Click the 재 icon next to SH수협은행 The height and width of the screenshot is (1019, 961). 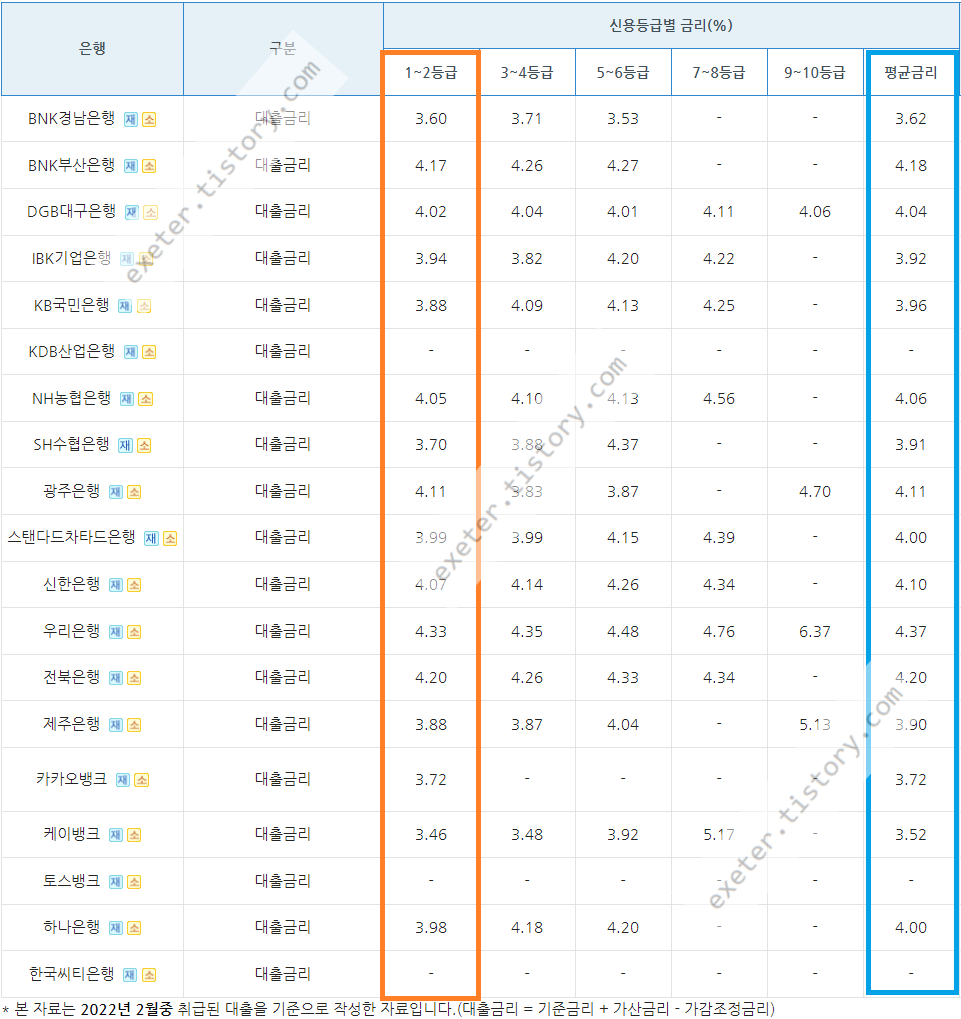pyautogui.click(x=125, y=446)
